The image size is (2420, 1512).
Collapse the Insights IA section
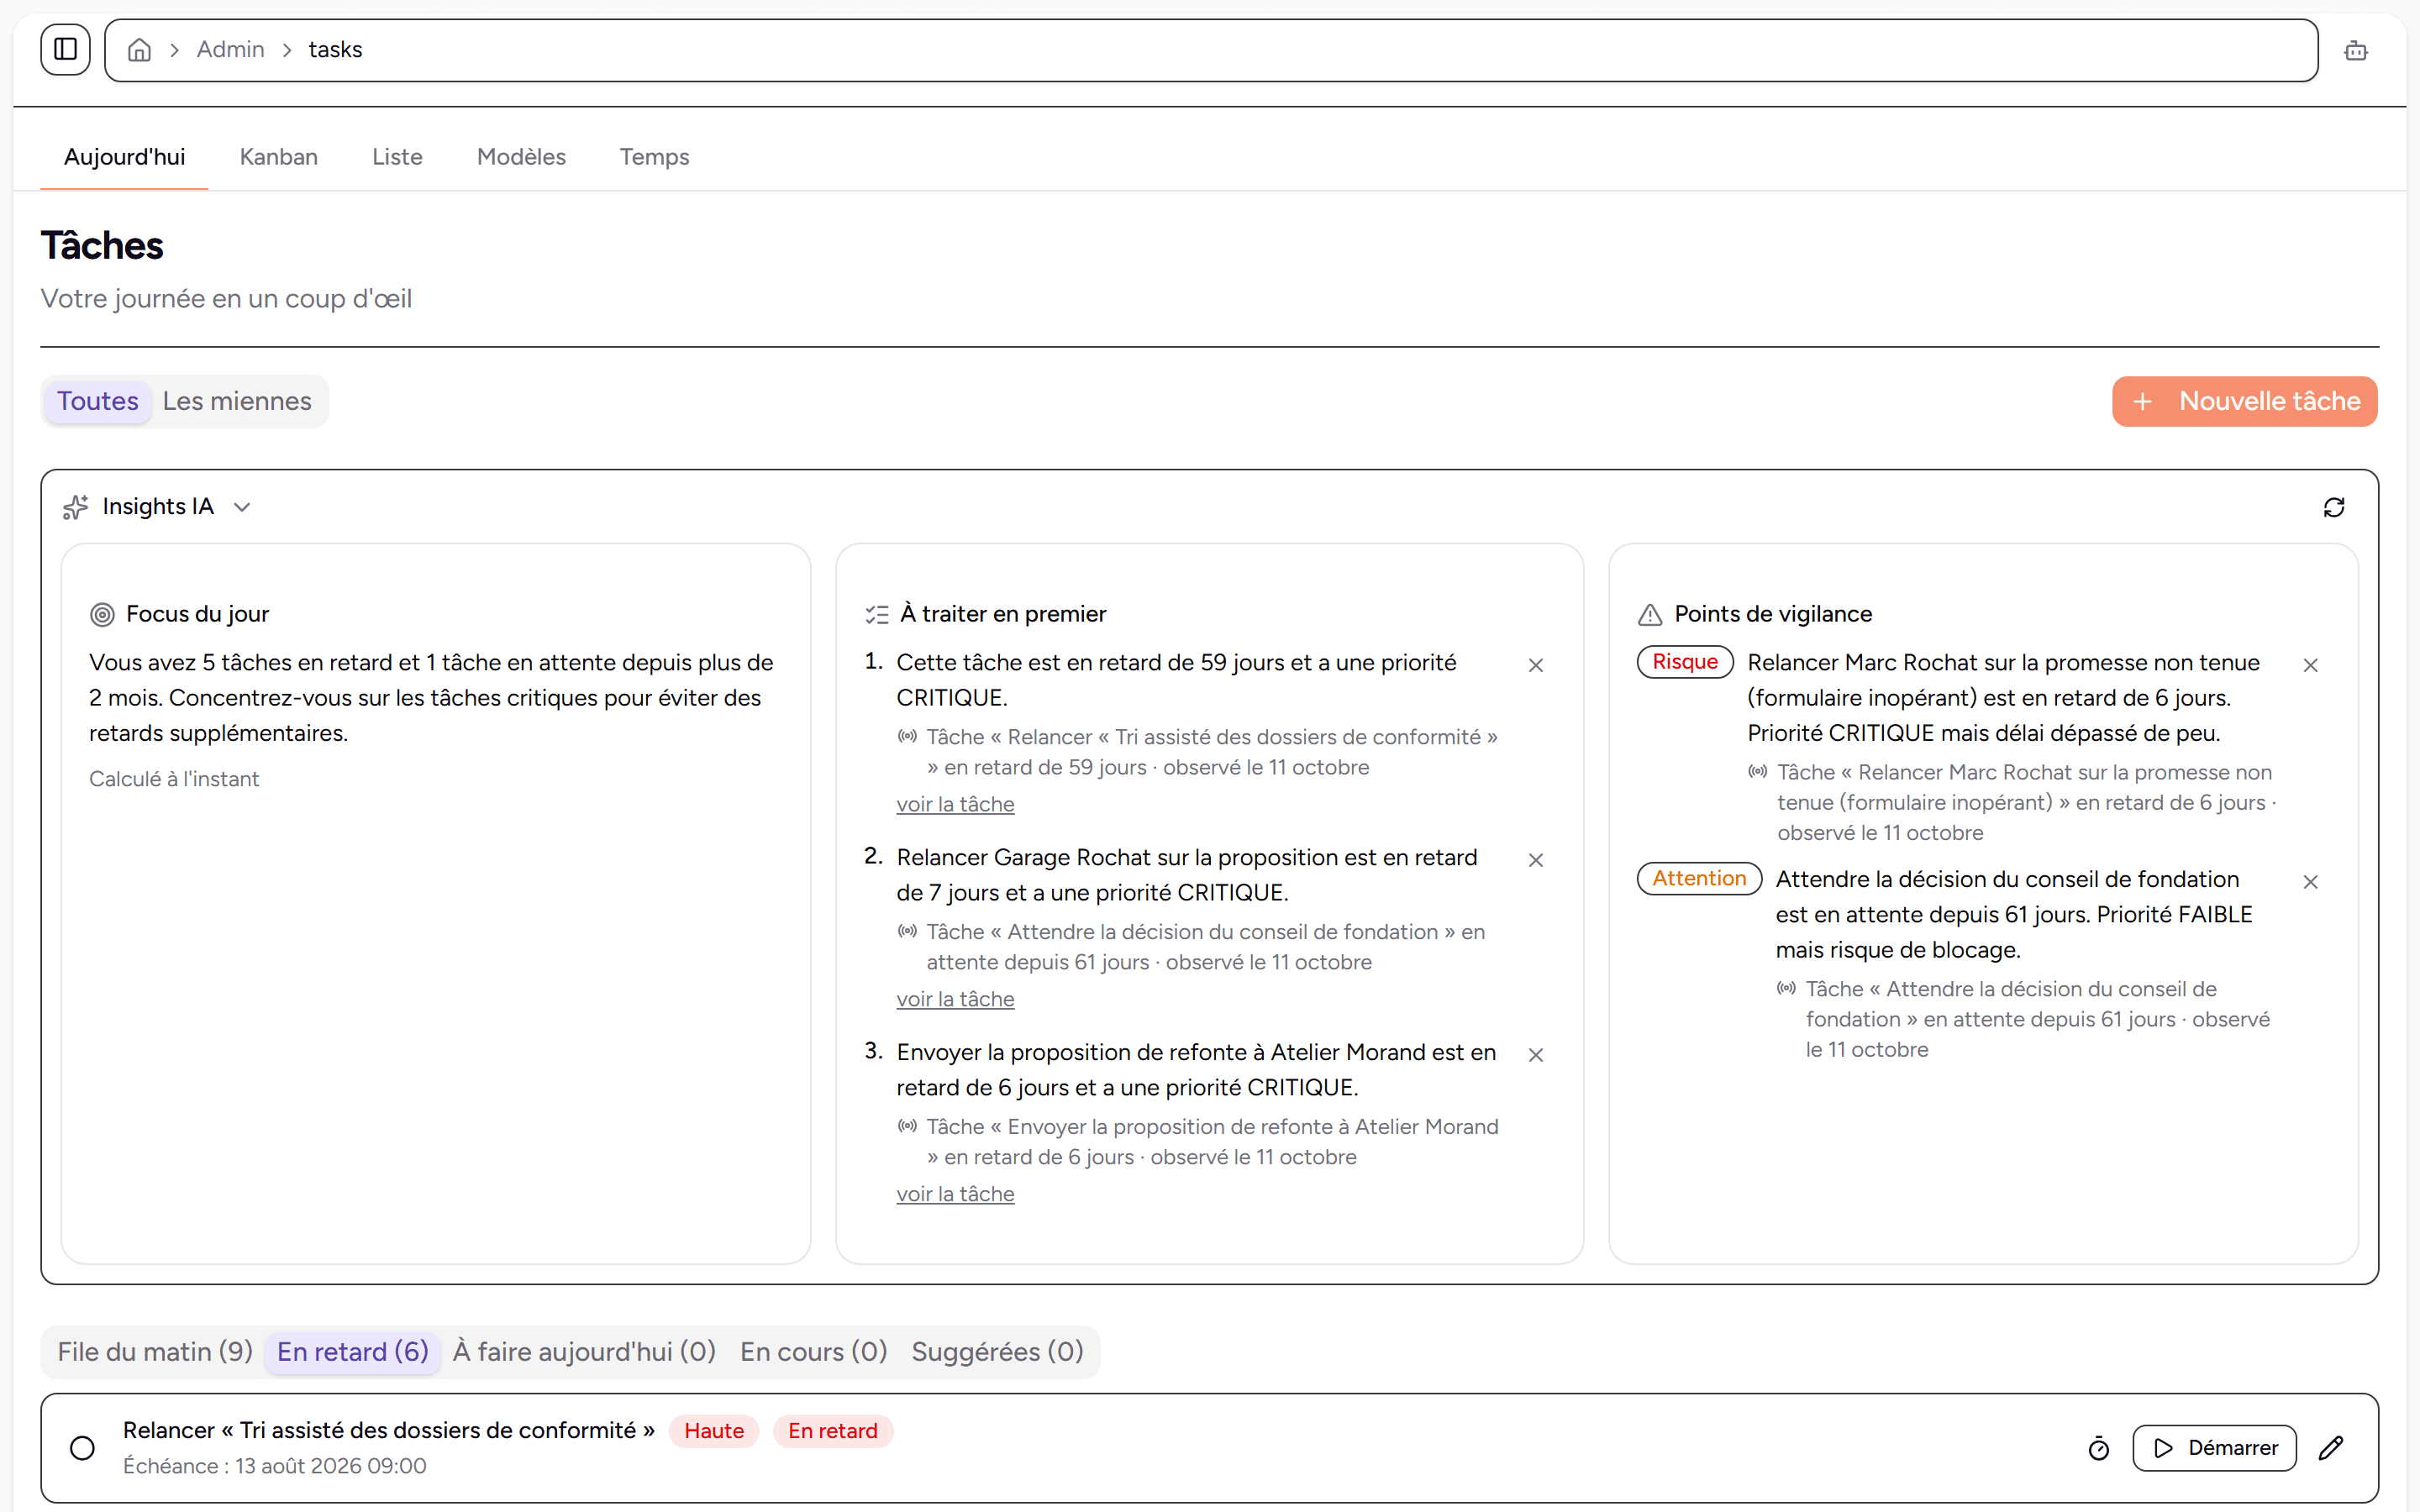coord(242,508)
